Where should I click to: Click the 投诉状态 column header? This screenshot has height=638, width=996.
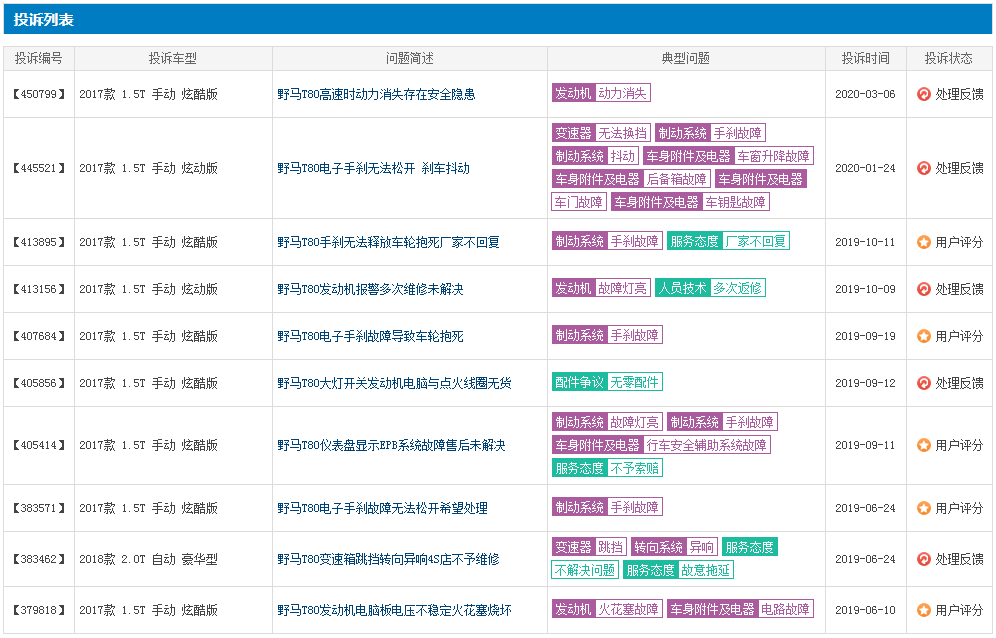click(948, 58)
